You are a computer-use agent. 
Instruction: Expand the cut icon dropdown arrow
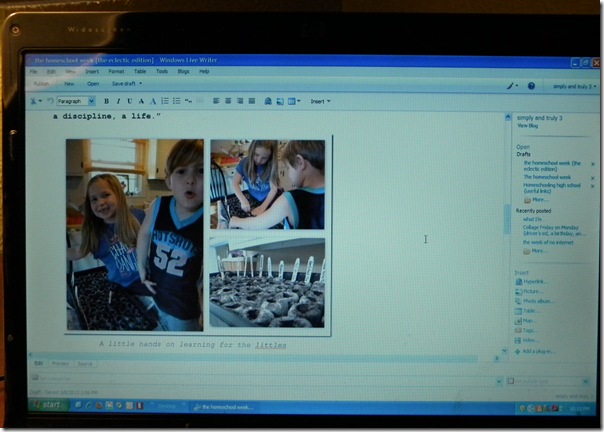click(40, 101)
